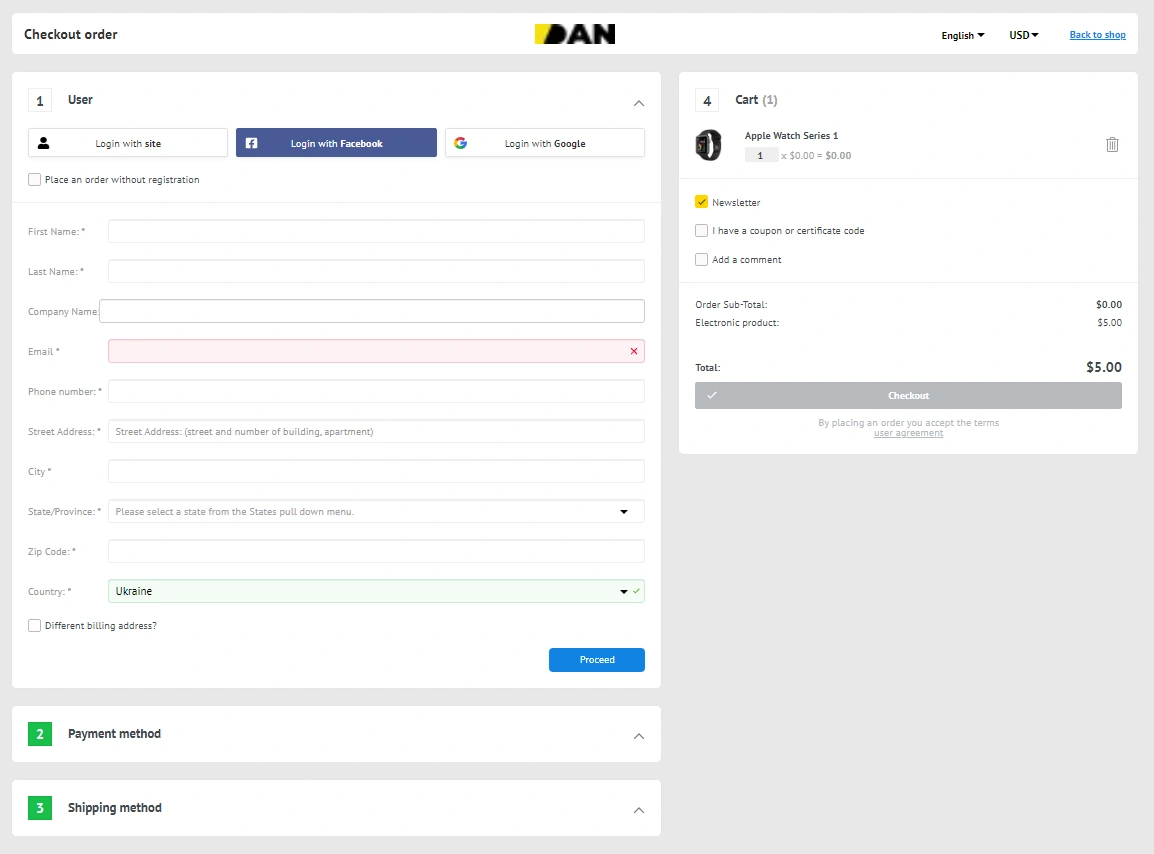
Task: Expand the Payment method section
Action: 639,736
